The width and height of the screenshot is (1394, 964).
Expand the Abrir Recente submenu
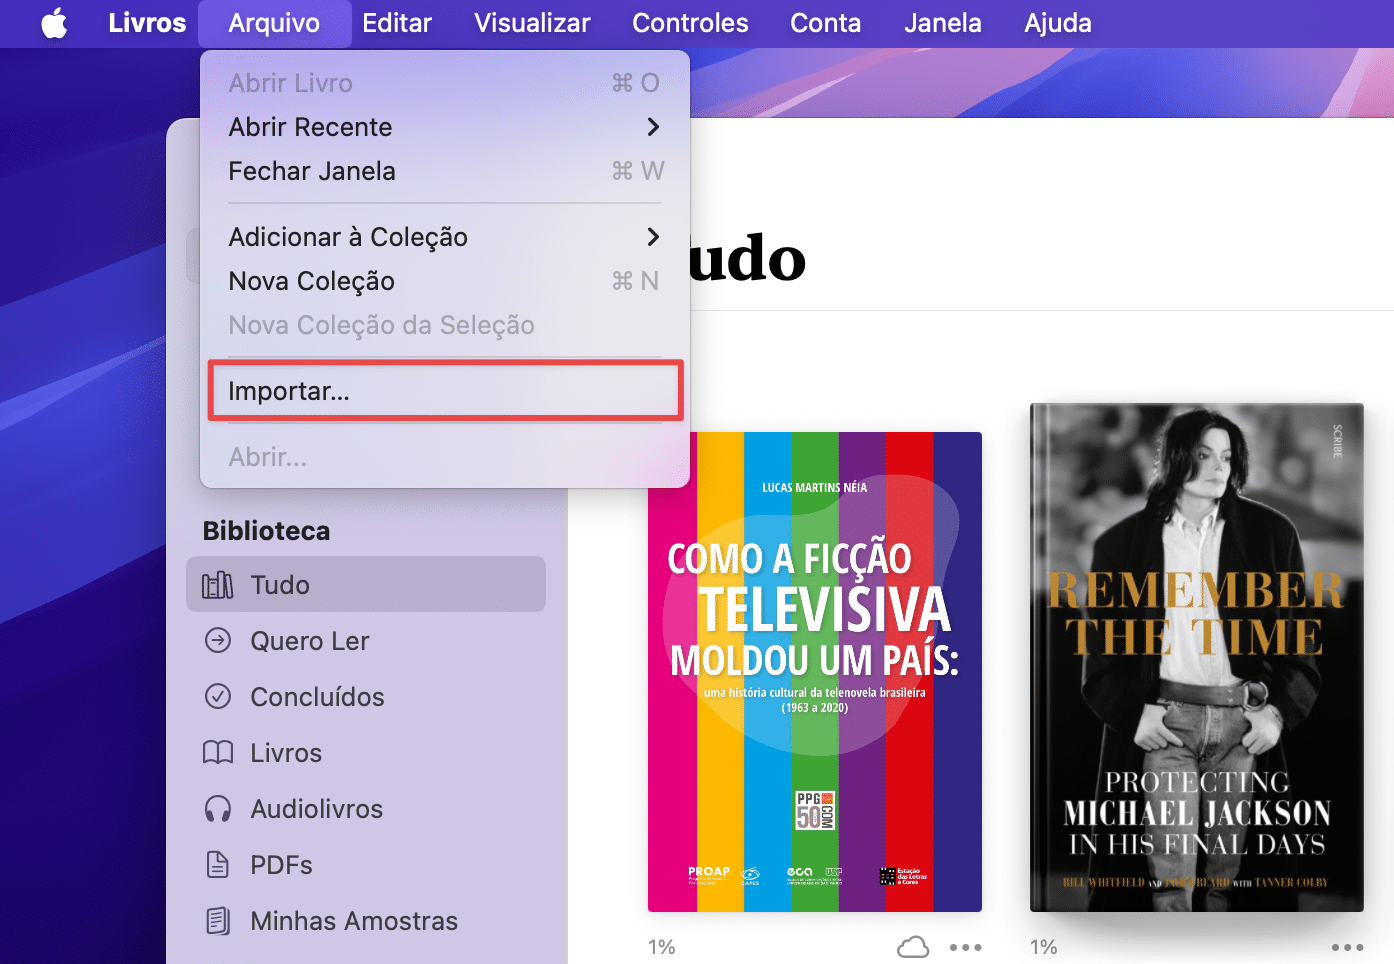[445, 127]
